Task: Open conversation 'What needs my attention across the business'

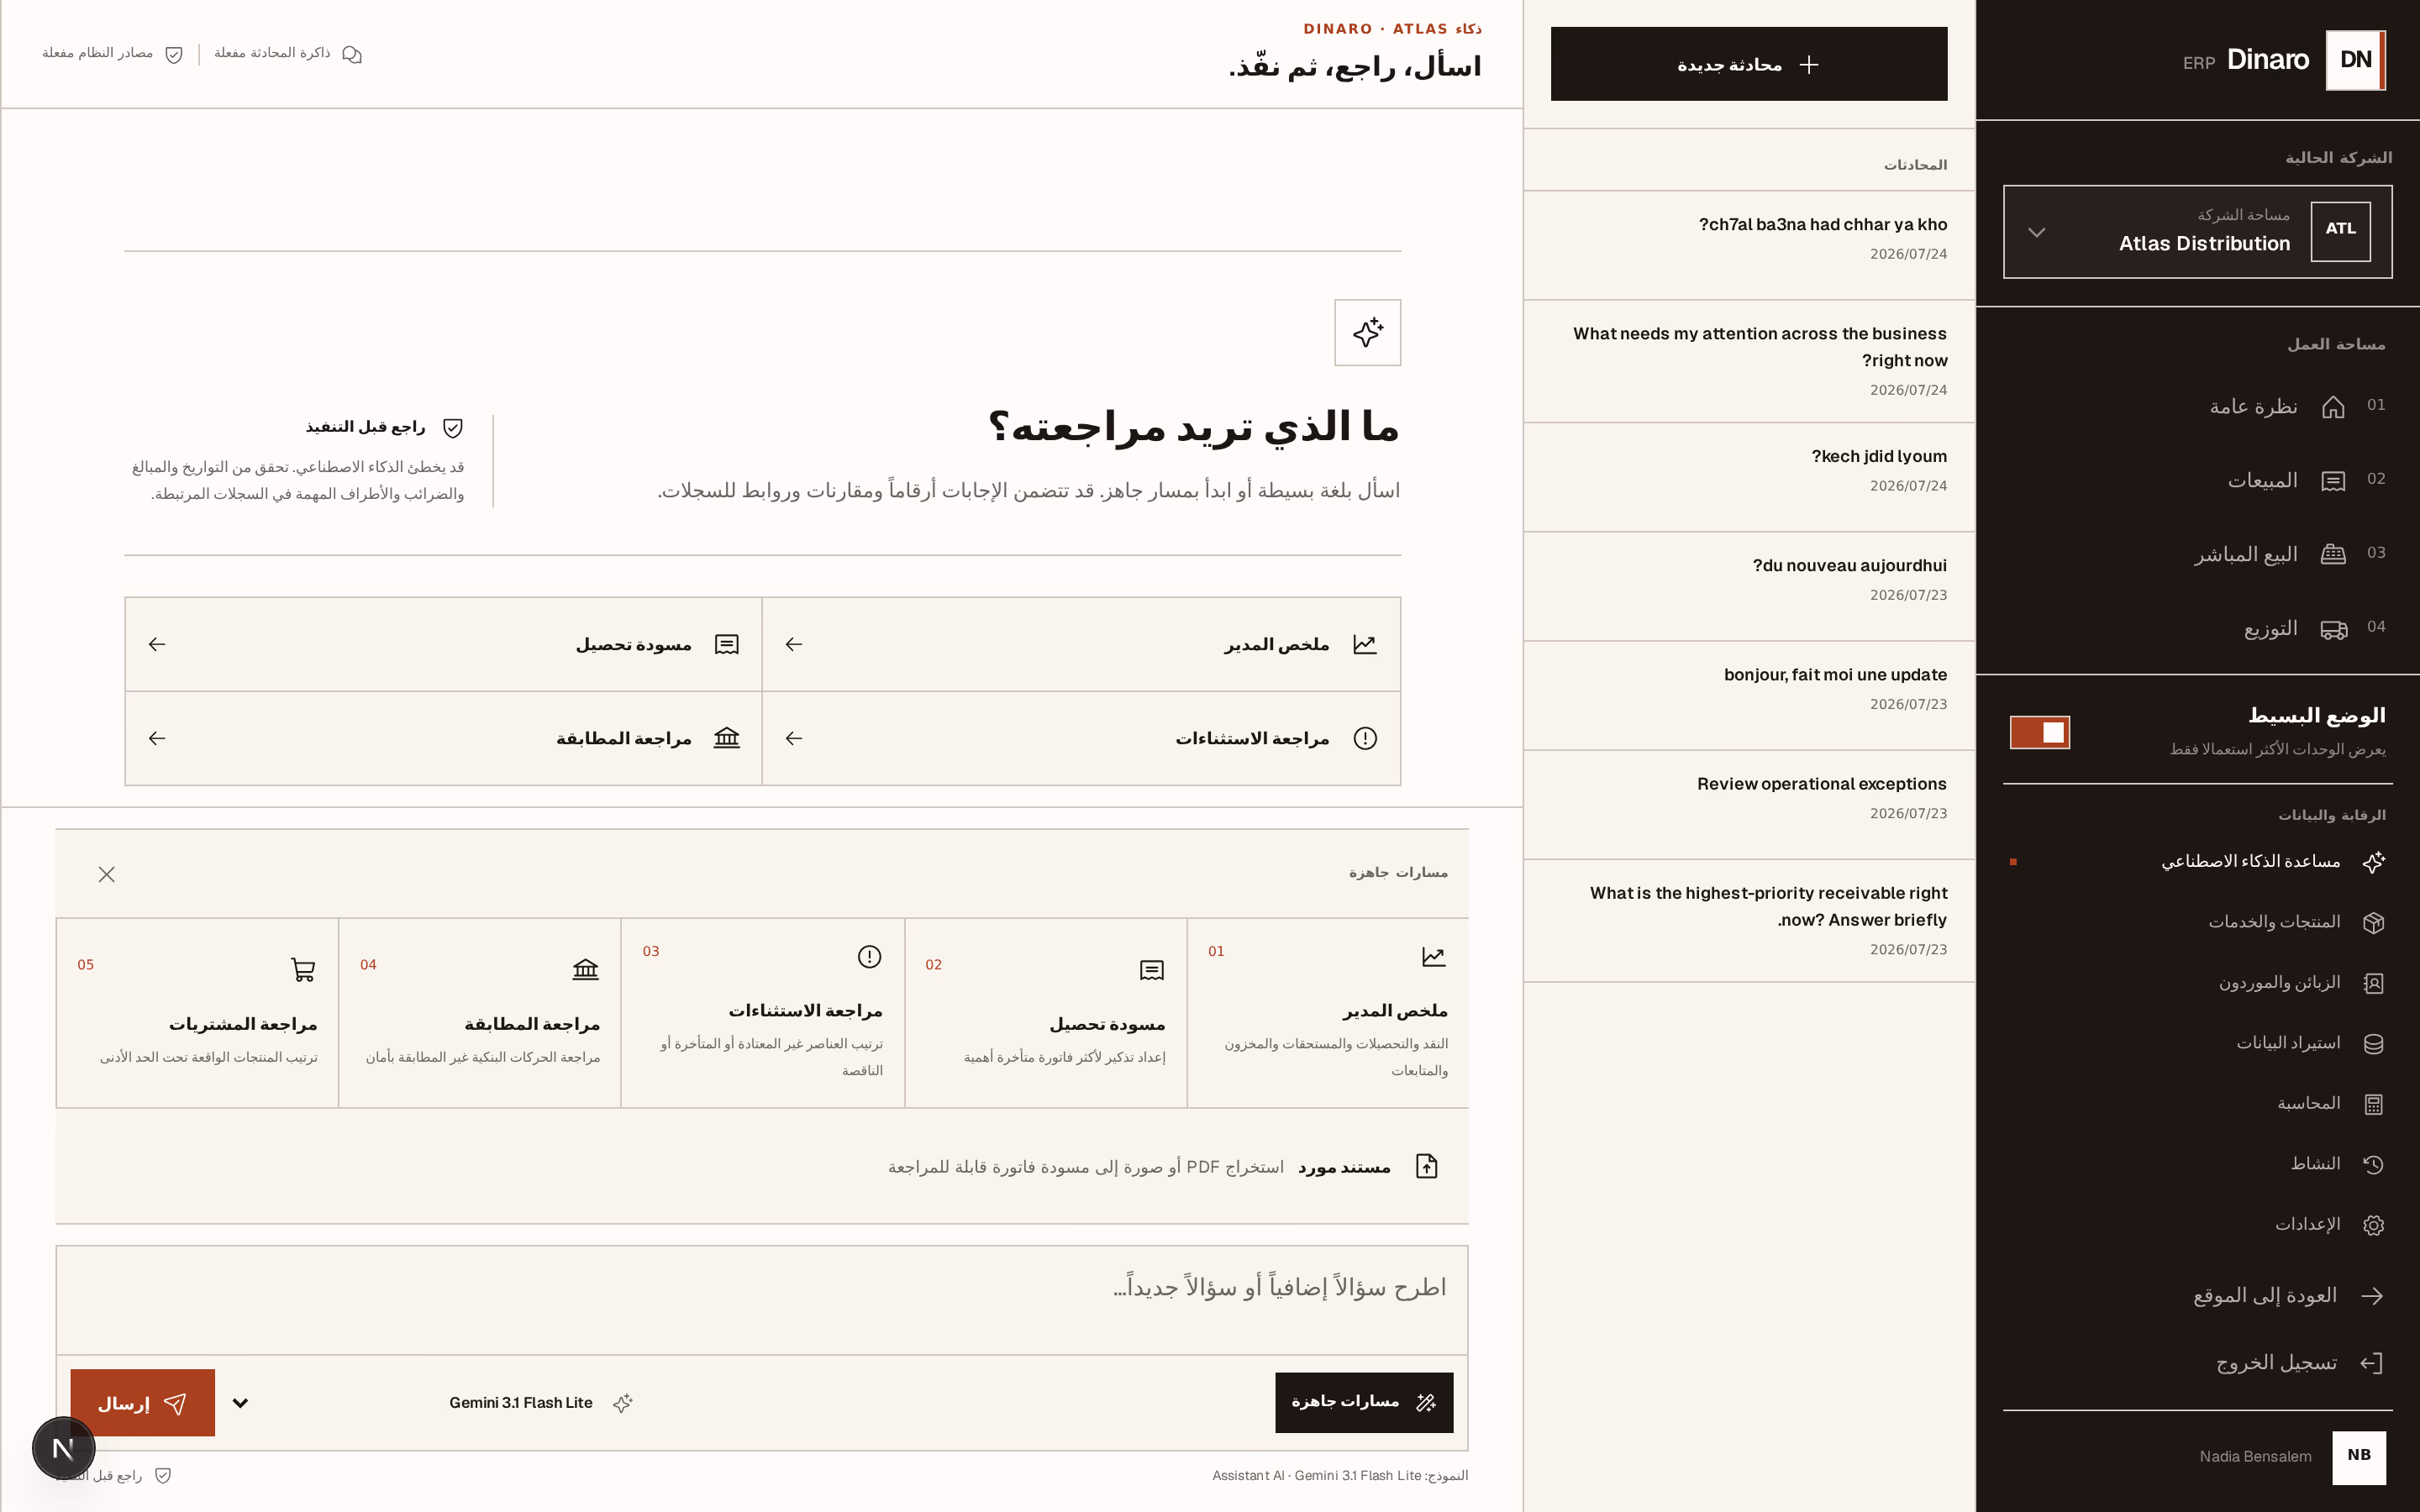Action: point(1749,361)
